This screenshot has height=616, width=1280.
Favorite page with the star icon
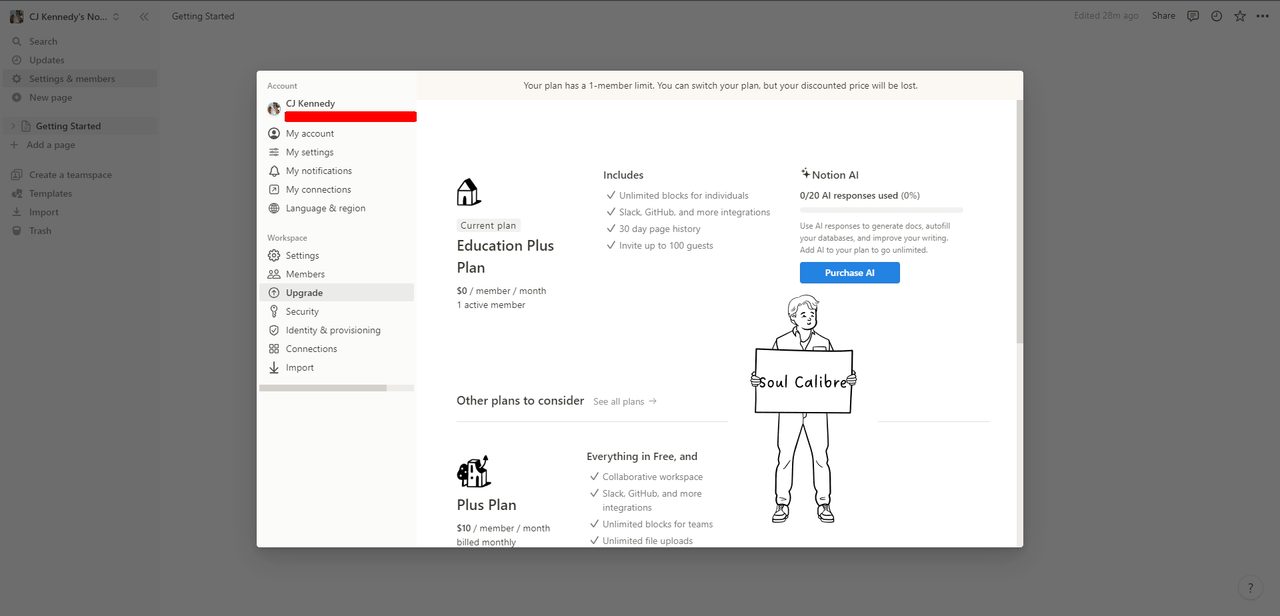[1240, 16]
